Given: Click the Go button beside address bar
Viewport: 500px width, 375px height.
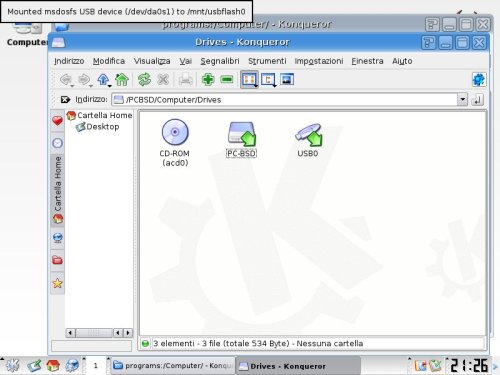Looking at the screenshot, I should pos(478,99).
